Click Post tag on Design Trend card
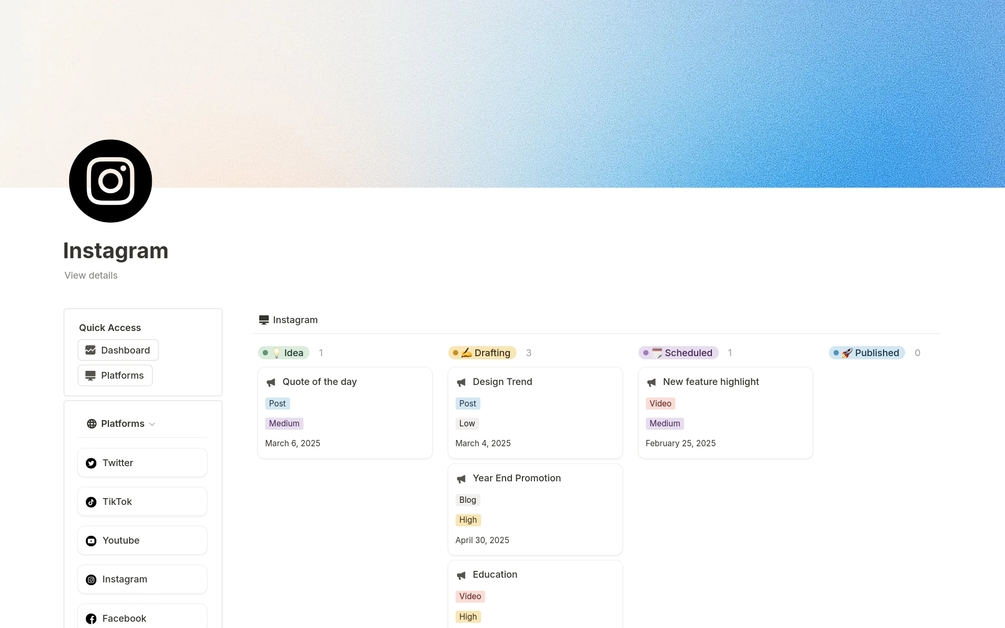Screen dimensions: 1005x628 point(468,404)
